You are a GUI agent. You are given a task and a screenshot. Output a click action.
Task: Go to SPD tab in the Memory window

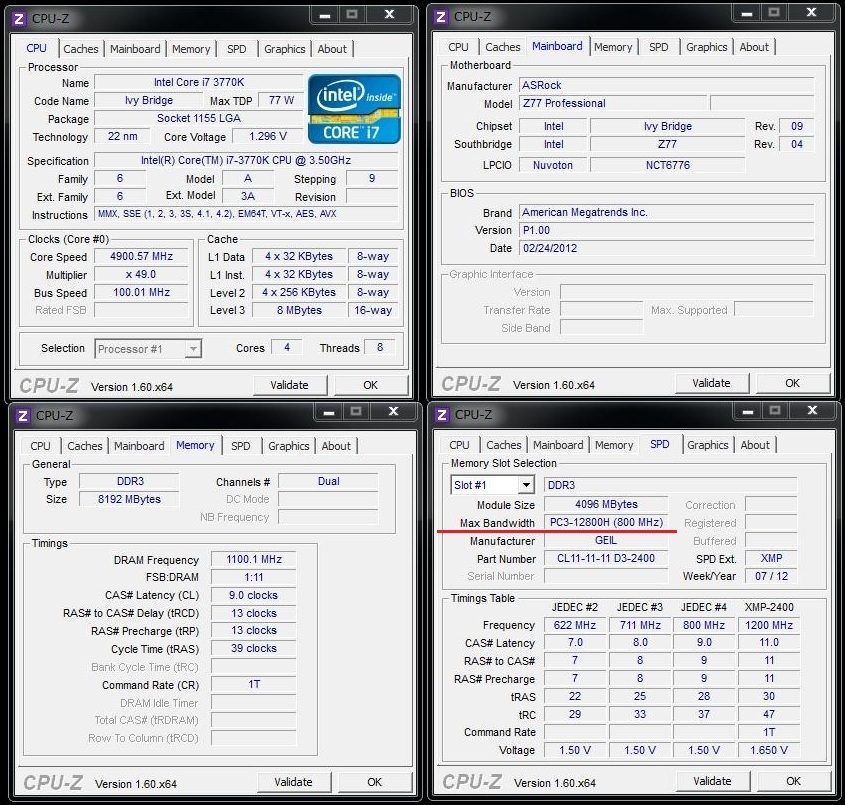pyautogui.click(x=241, y=446)
